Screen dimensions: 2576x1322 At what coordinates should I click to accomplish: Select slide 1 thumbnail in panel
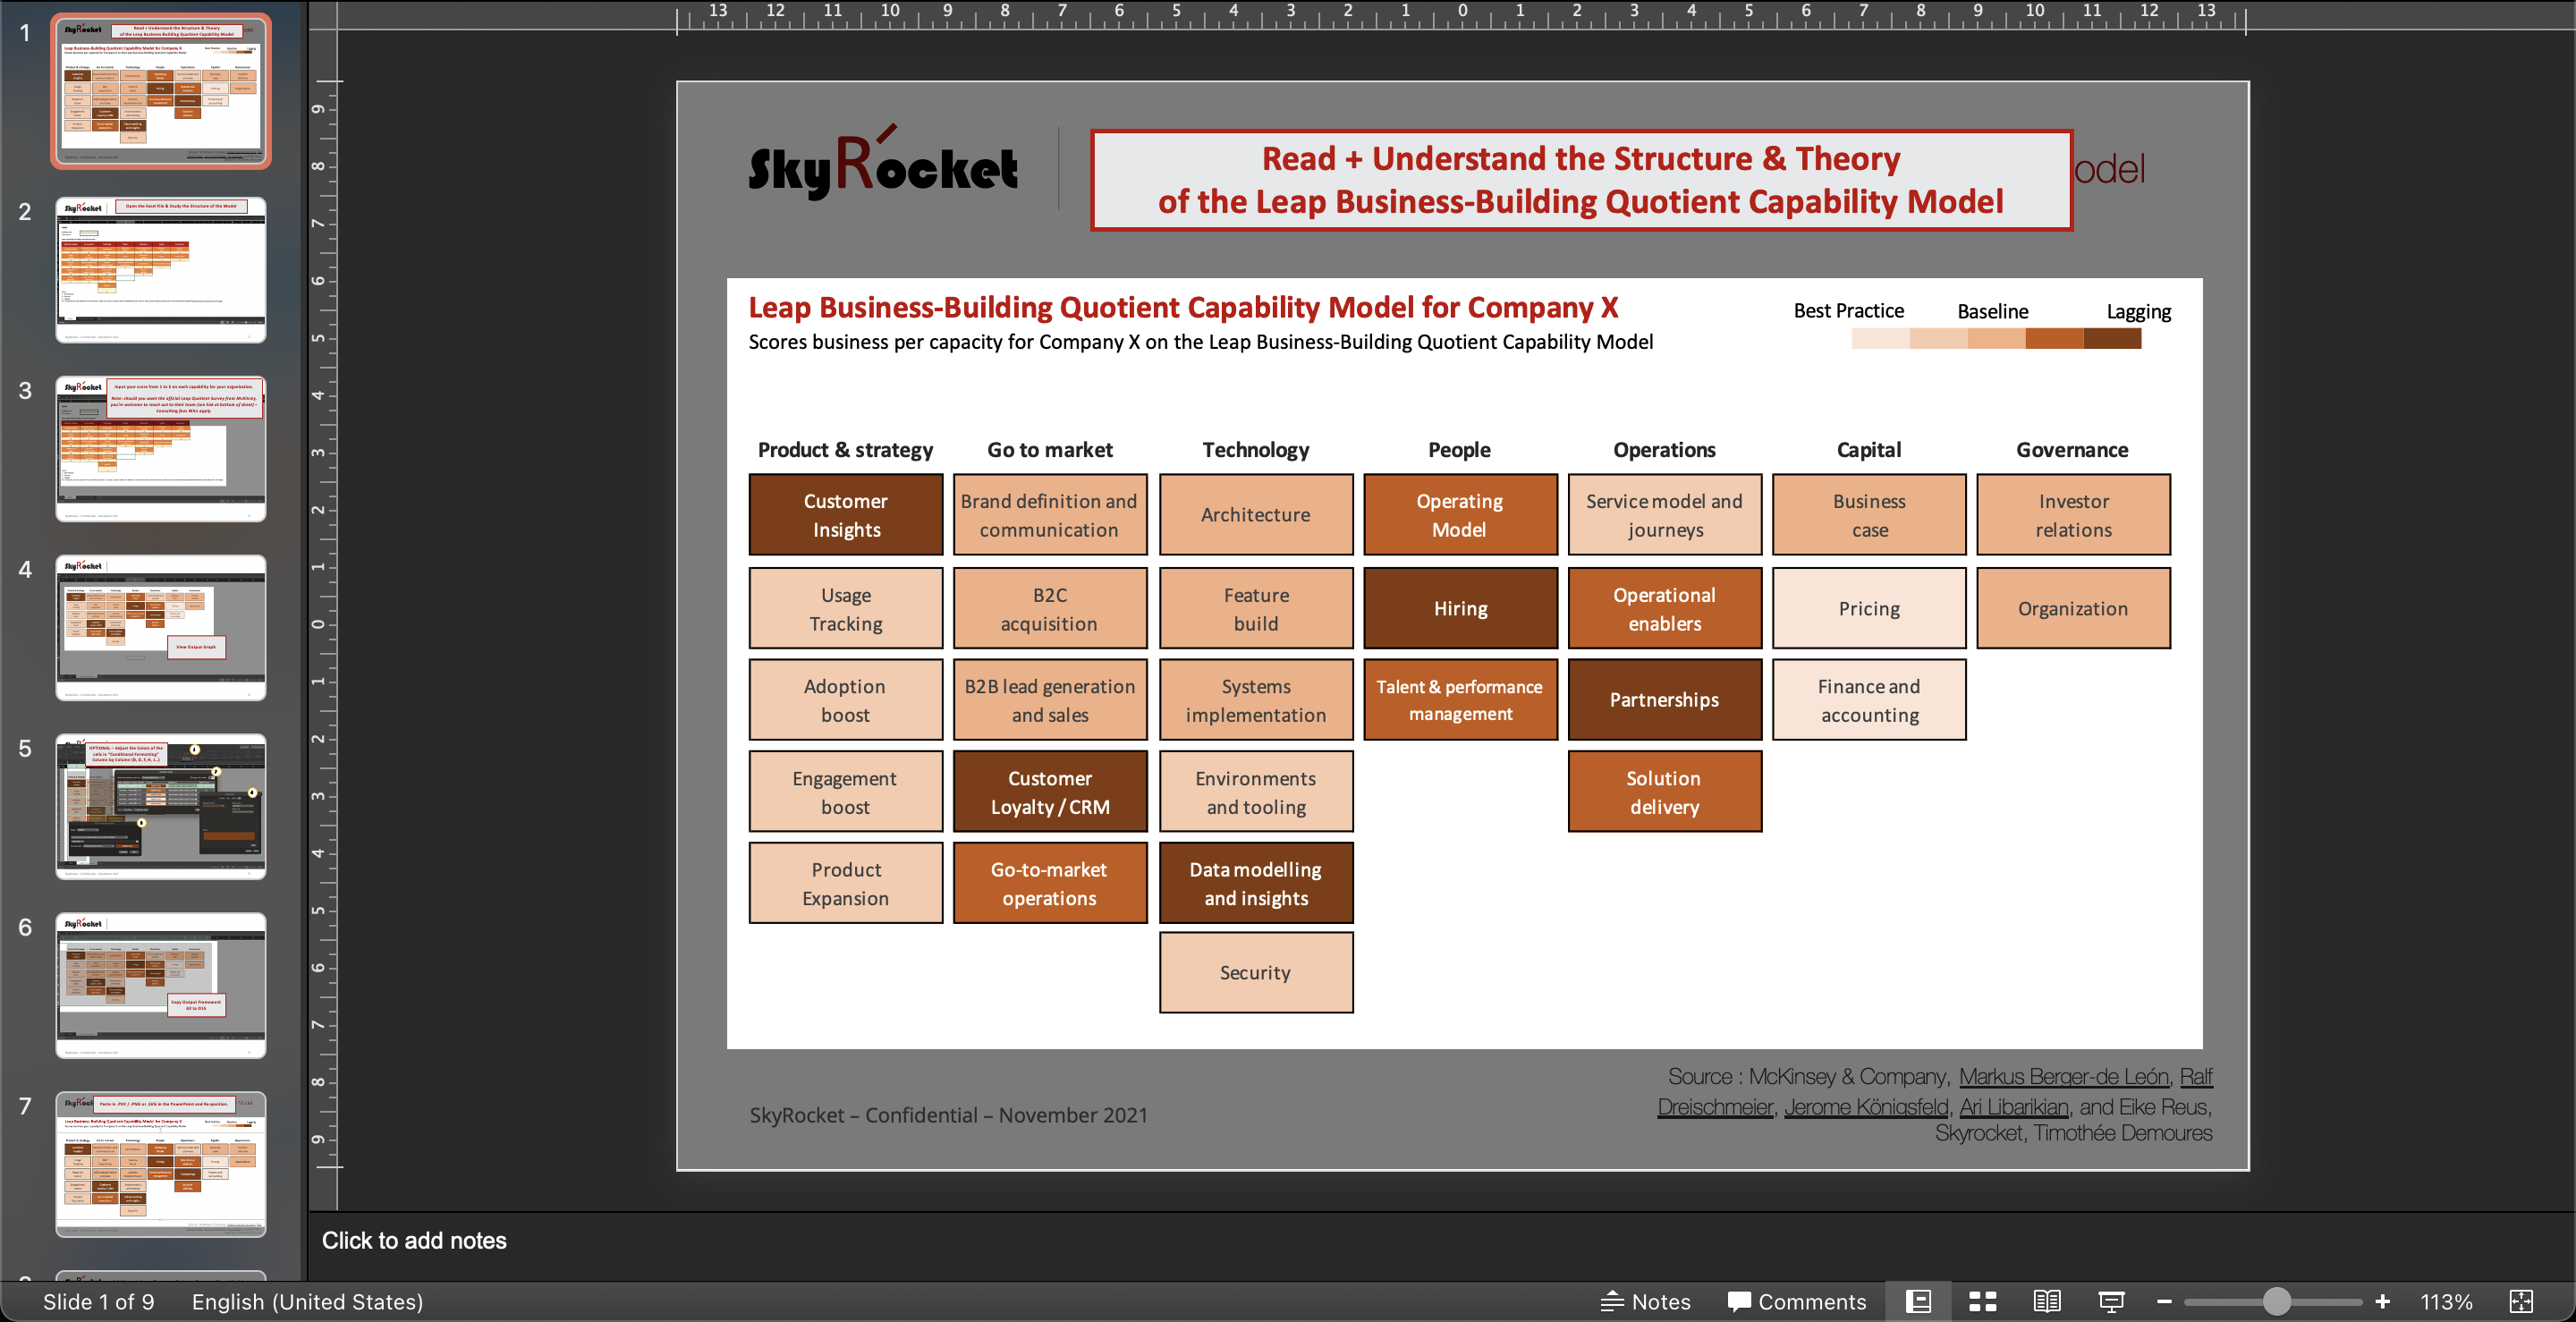161,91
